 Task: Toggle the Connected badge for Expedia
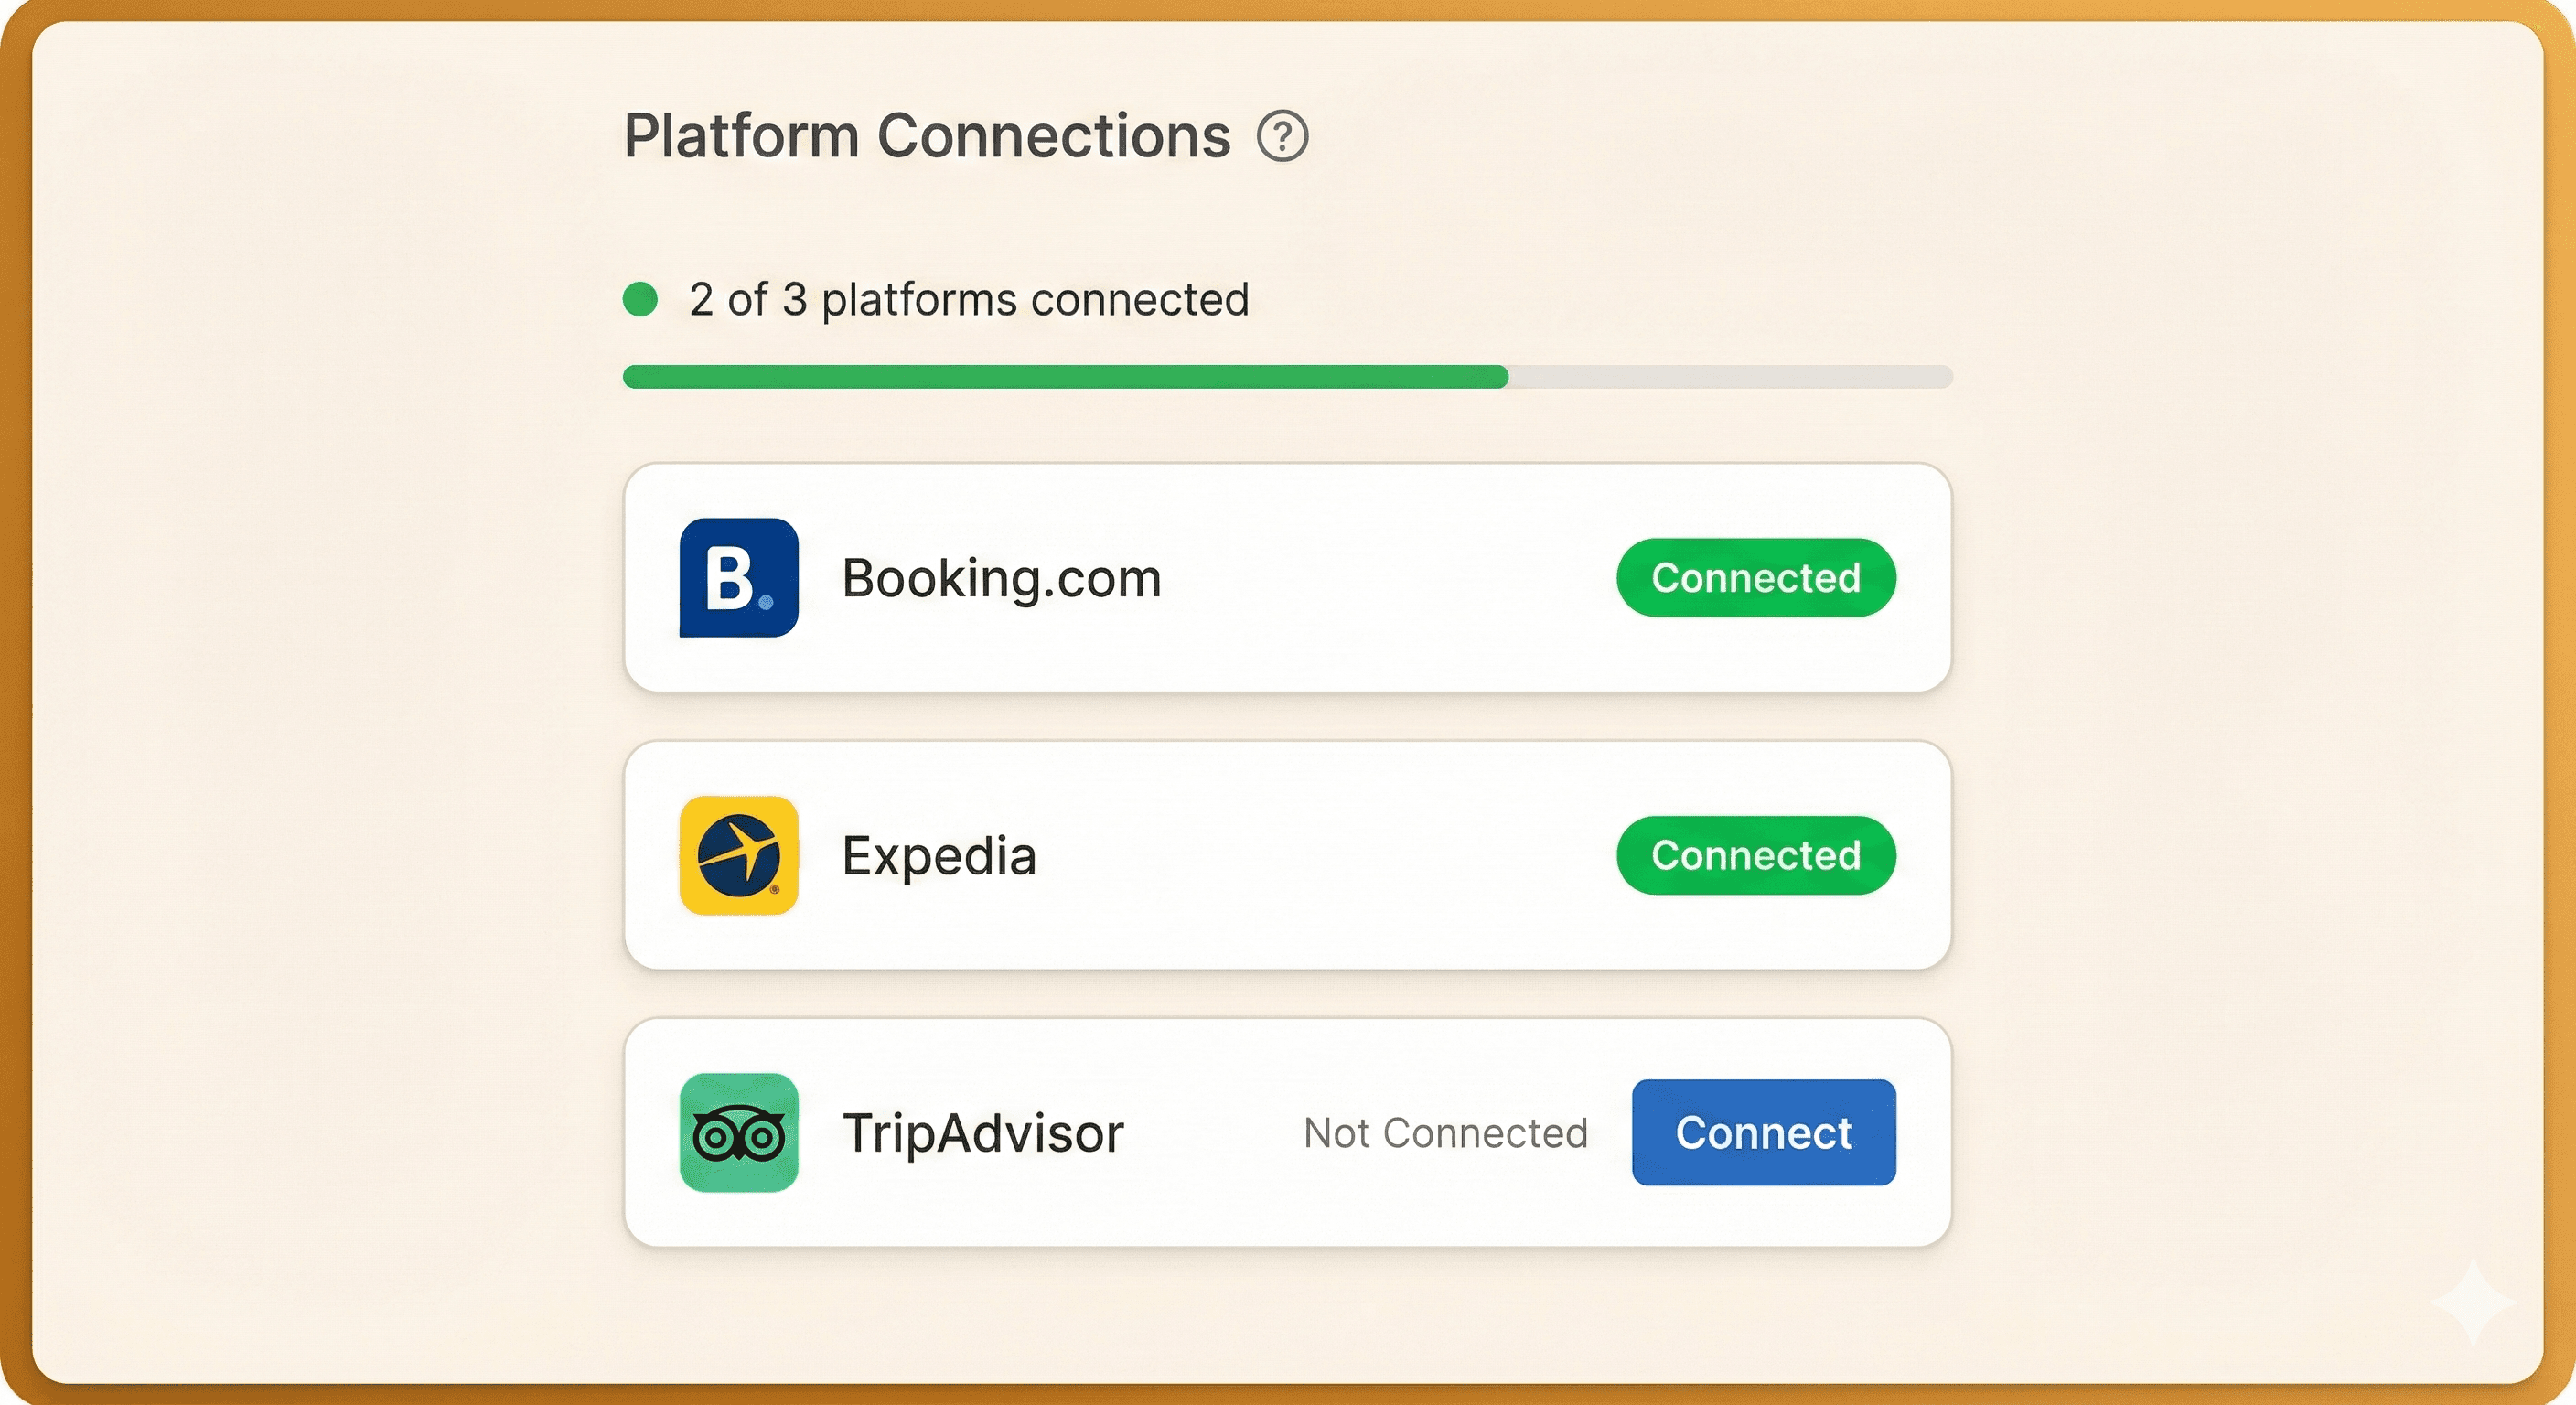(1755, 855)
